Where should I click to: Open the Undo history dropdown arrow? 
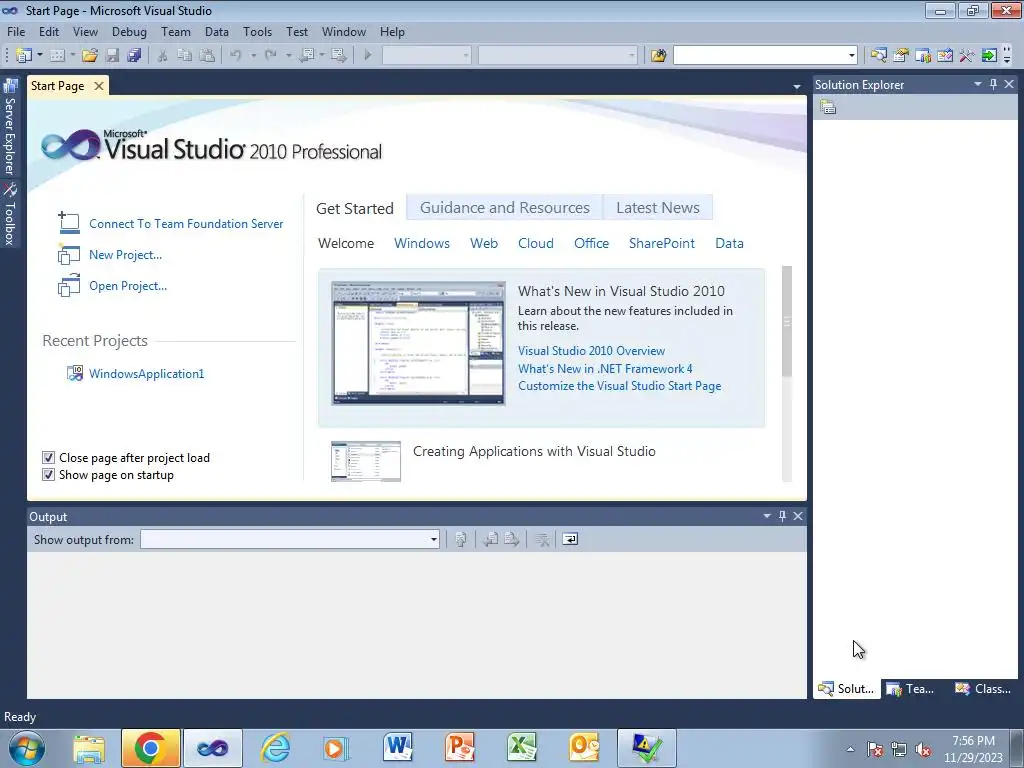(x=253, y=56)
